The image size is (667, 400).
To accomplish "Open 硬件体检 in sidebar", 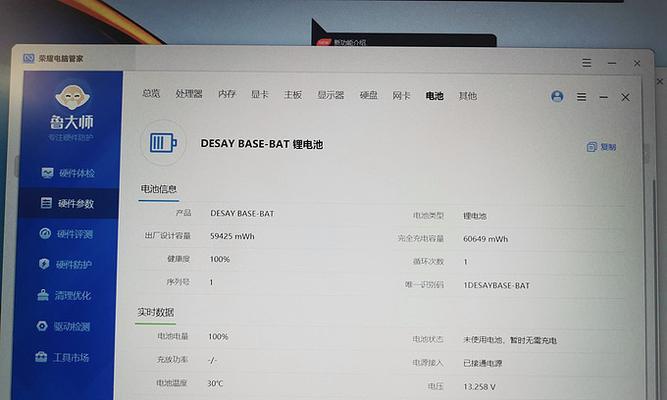I will (x=68, y=173).
